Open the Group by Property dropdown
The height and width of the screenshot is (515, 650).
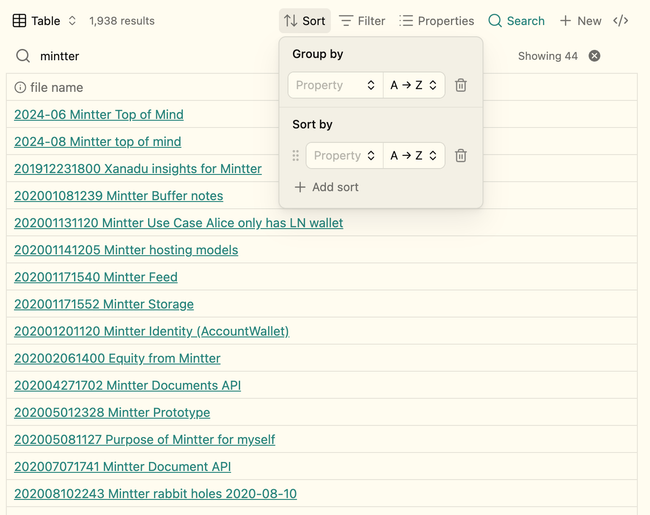pyautogui.click(x=335, y=85)
